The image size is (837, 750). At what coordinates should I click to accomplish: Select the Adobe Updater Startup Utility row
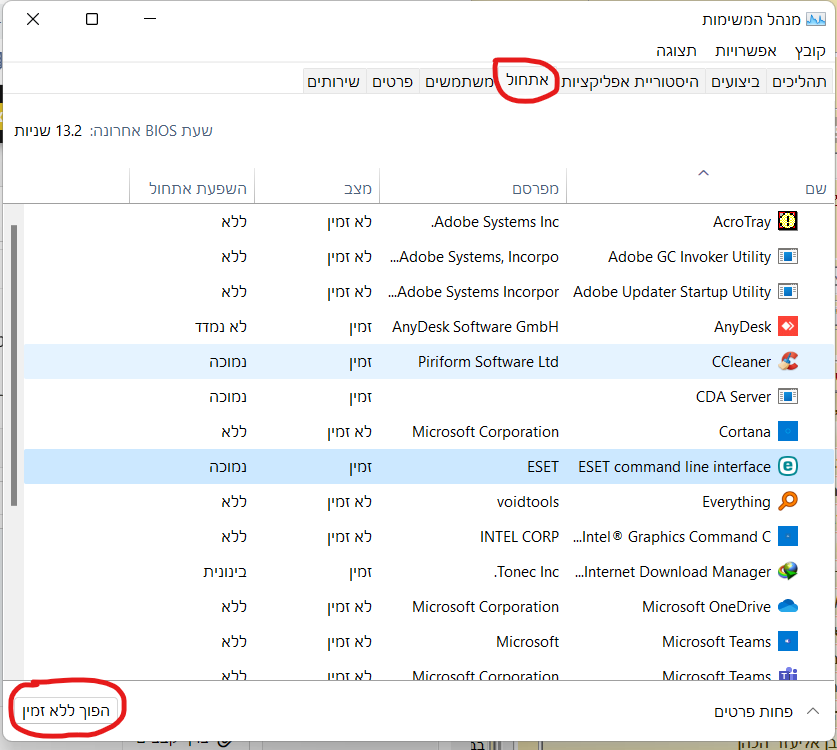tap(429, 291)
